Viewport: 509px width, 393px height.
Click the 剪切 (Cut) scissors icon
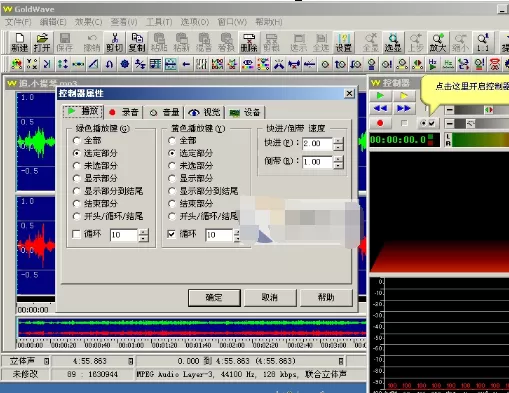tap(114, 43)
